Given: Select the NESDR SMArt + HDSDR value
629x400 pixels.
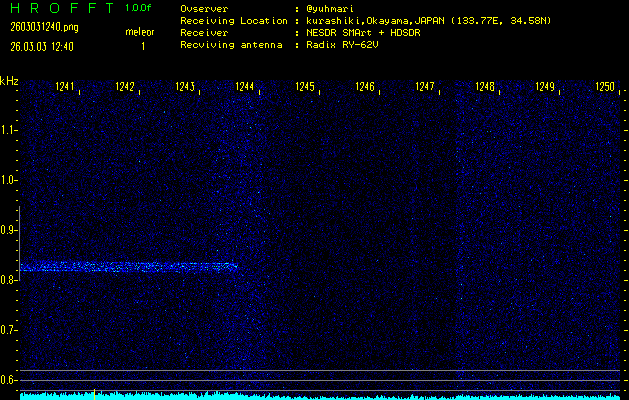Looking at the screenshot, I should pos(363,33).
